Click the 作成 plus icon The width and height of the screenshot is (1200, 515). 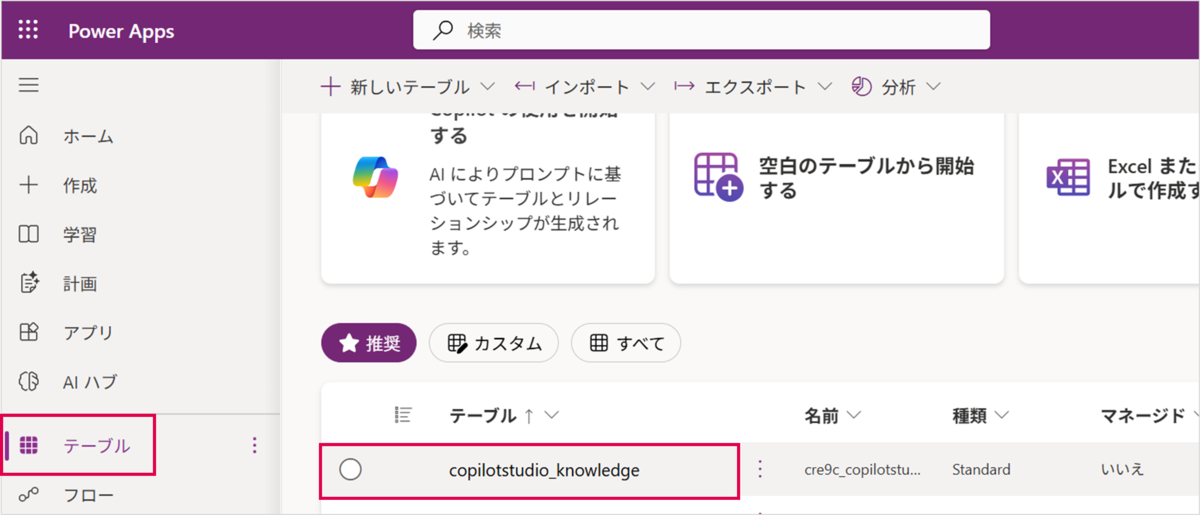tap(29, 185)
